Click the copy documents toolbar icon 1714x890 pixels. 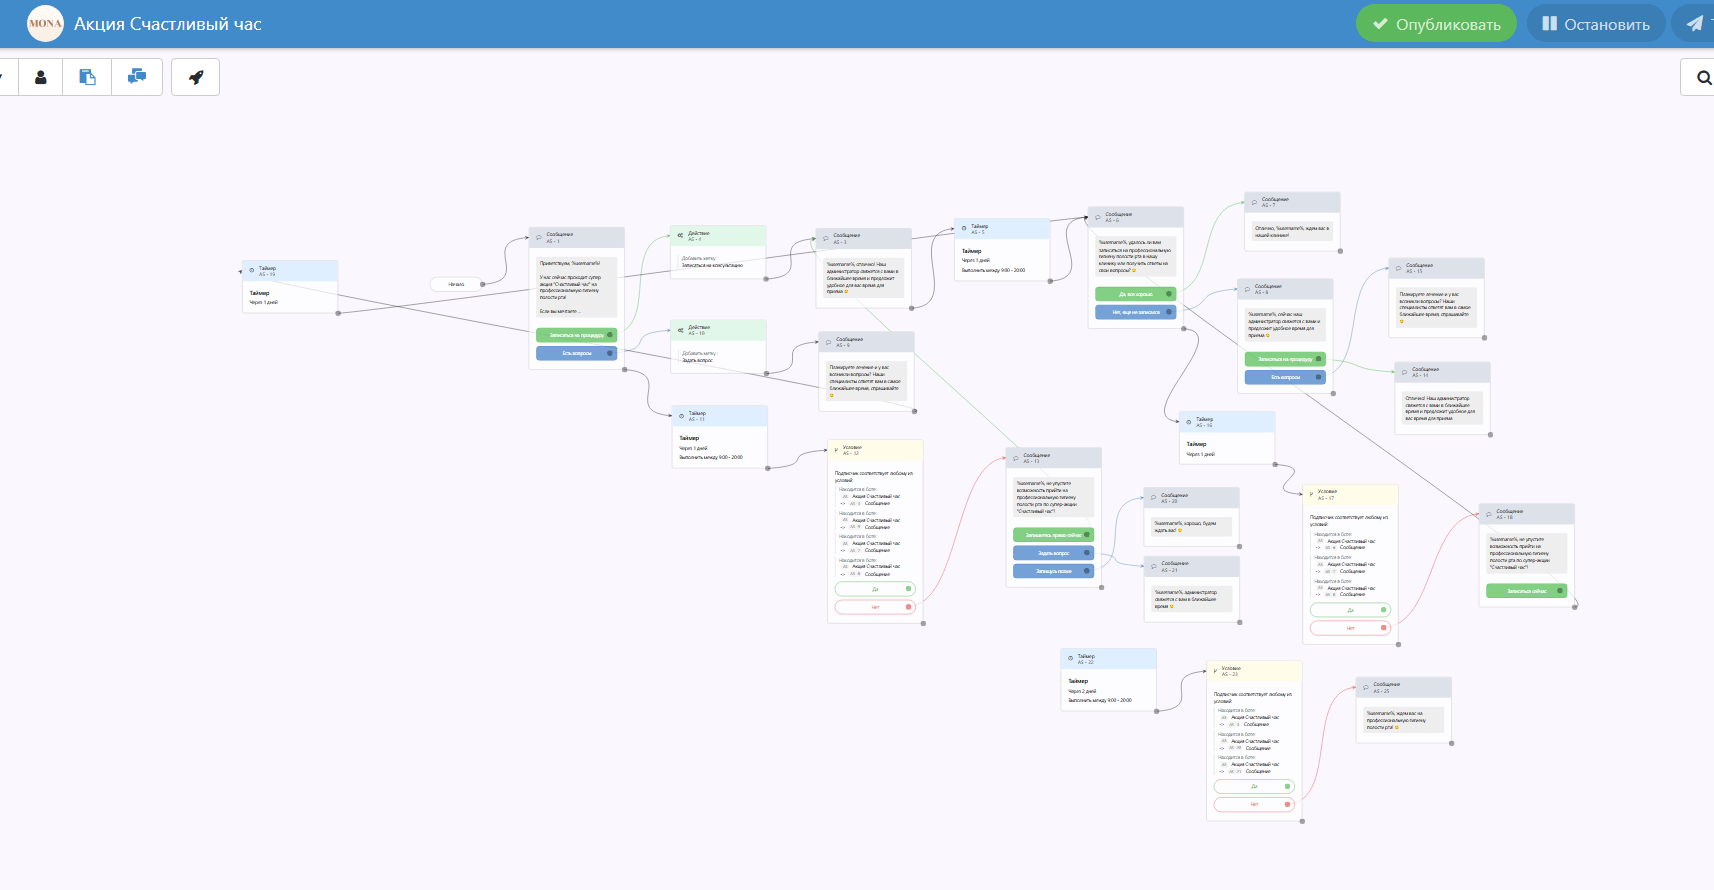coord(88,77)
